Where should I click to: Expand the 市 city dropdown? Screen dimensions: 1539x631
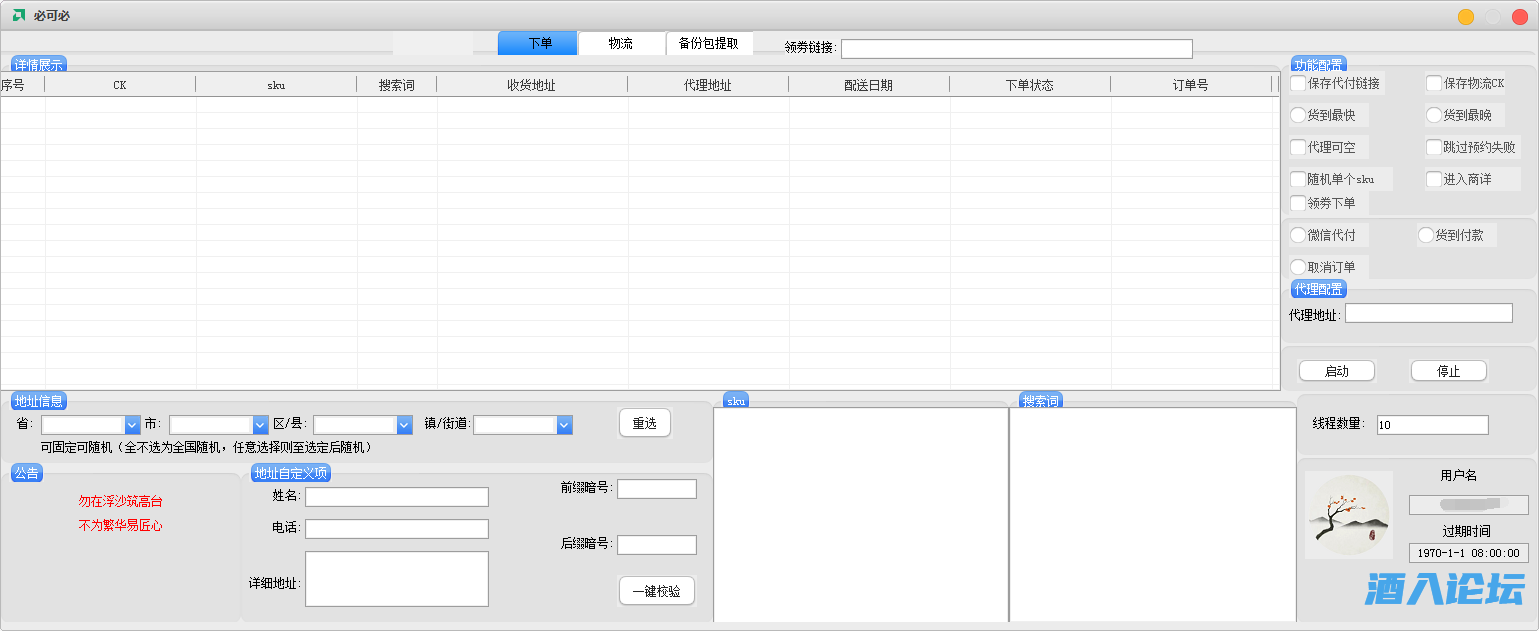[x=260, y=425]
